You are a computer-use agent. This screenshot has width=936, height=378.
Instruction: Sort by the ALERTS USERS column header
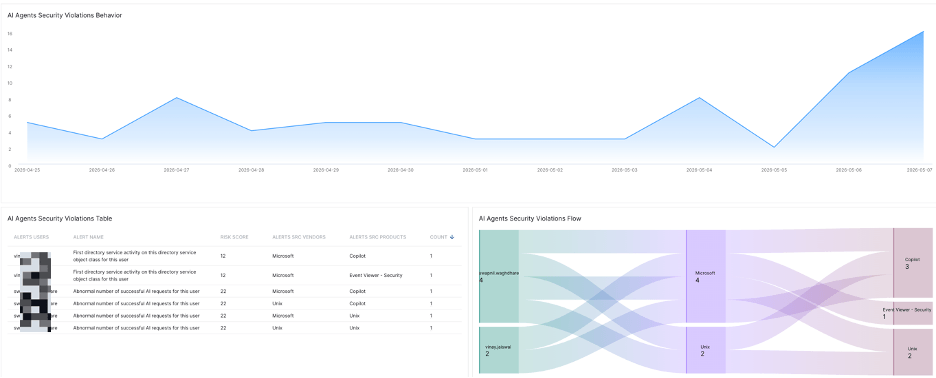[31, 237]
